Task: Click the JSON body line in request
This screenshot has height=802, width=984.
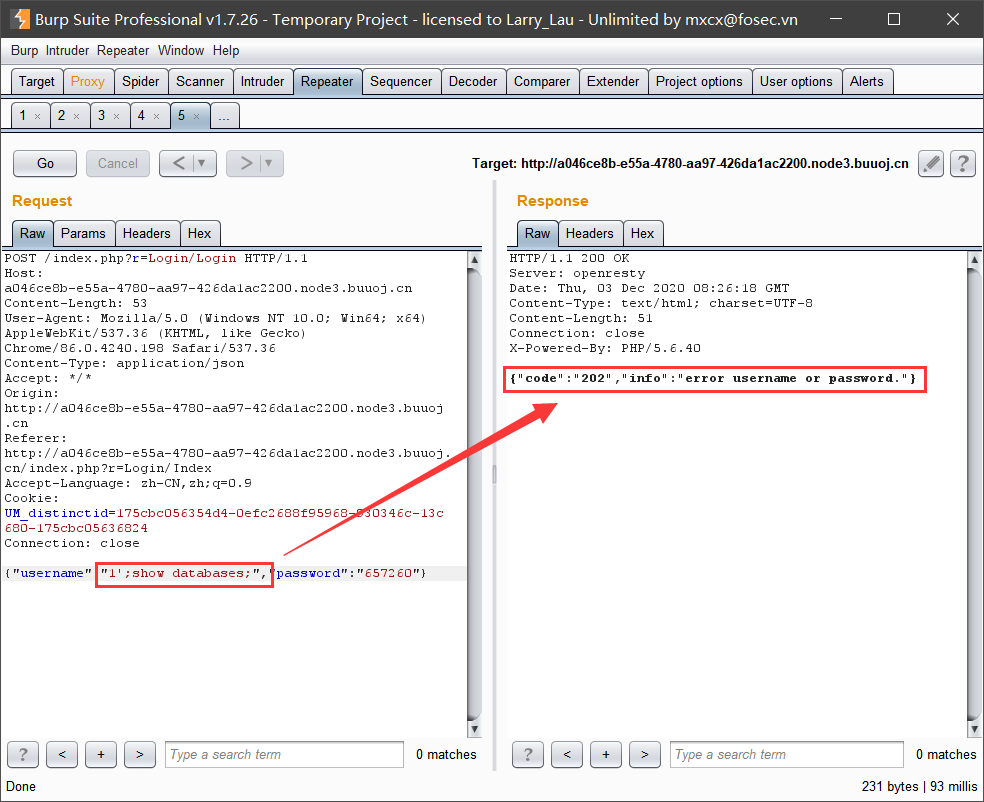Action: tap(215, 574)
